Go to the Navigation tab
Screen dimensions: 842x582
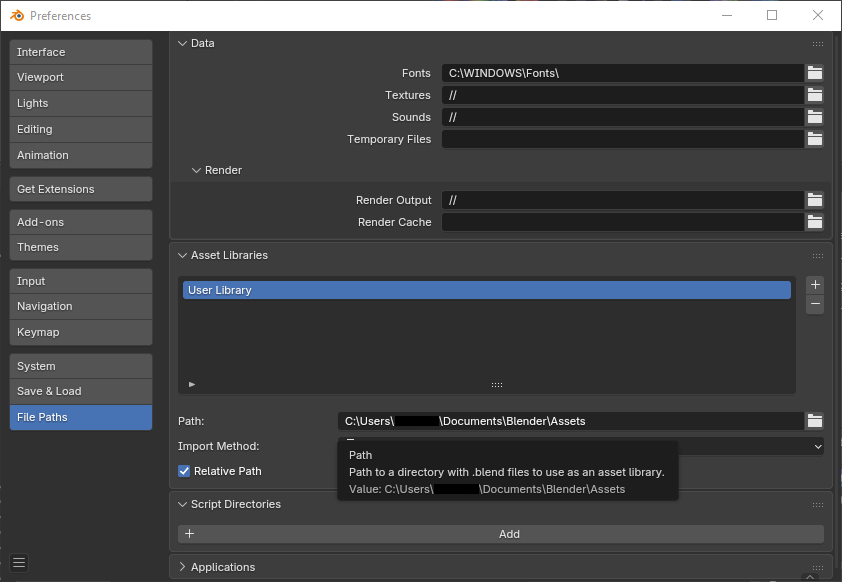point(81,307)
